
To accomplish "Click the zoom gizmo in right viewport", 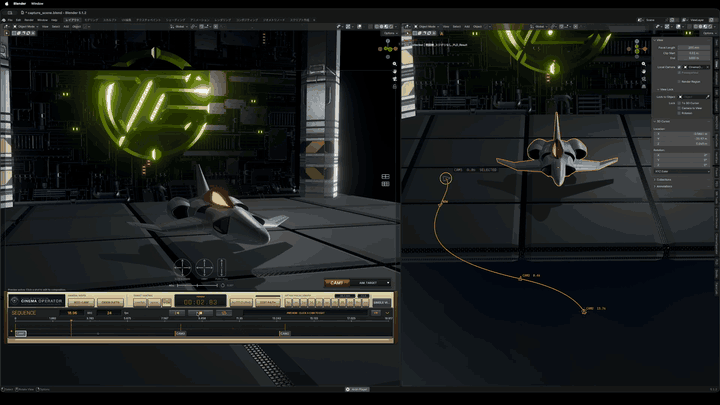I will (643, 64).
